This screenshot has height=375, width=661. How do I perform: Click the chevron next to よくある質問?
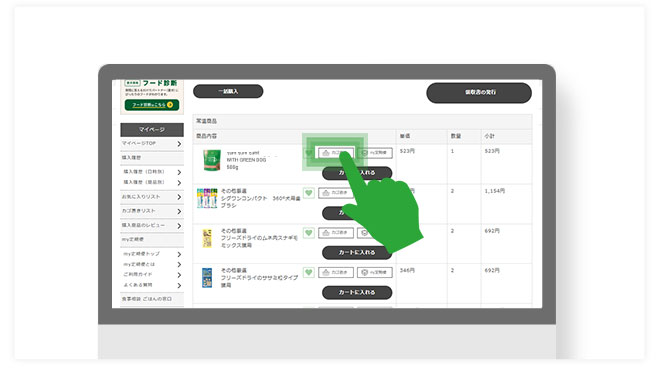[x=179, y=285]
